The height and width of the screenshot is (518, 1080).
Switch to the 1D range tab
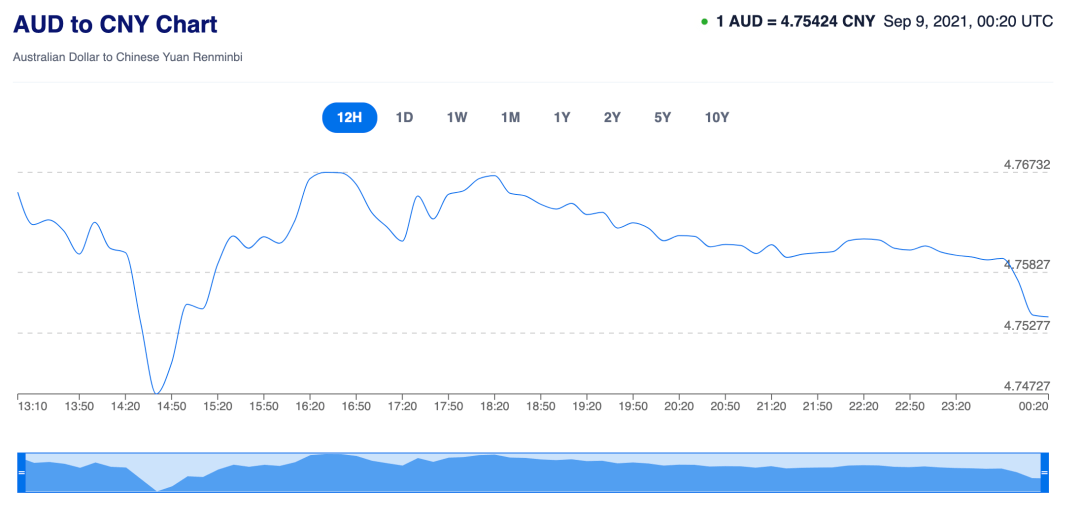pos(404,117)
